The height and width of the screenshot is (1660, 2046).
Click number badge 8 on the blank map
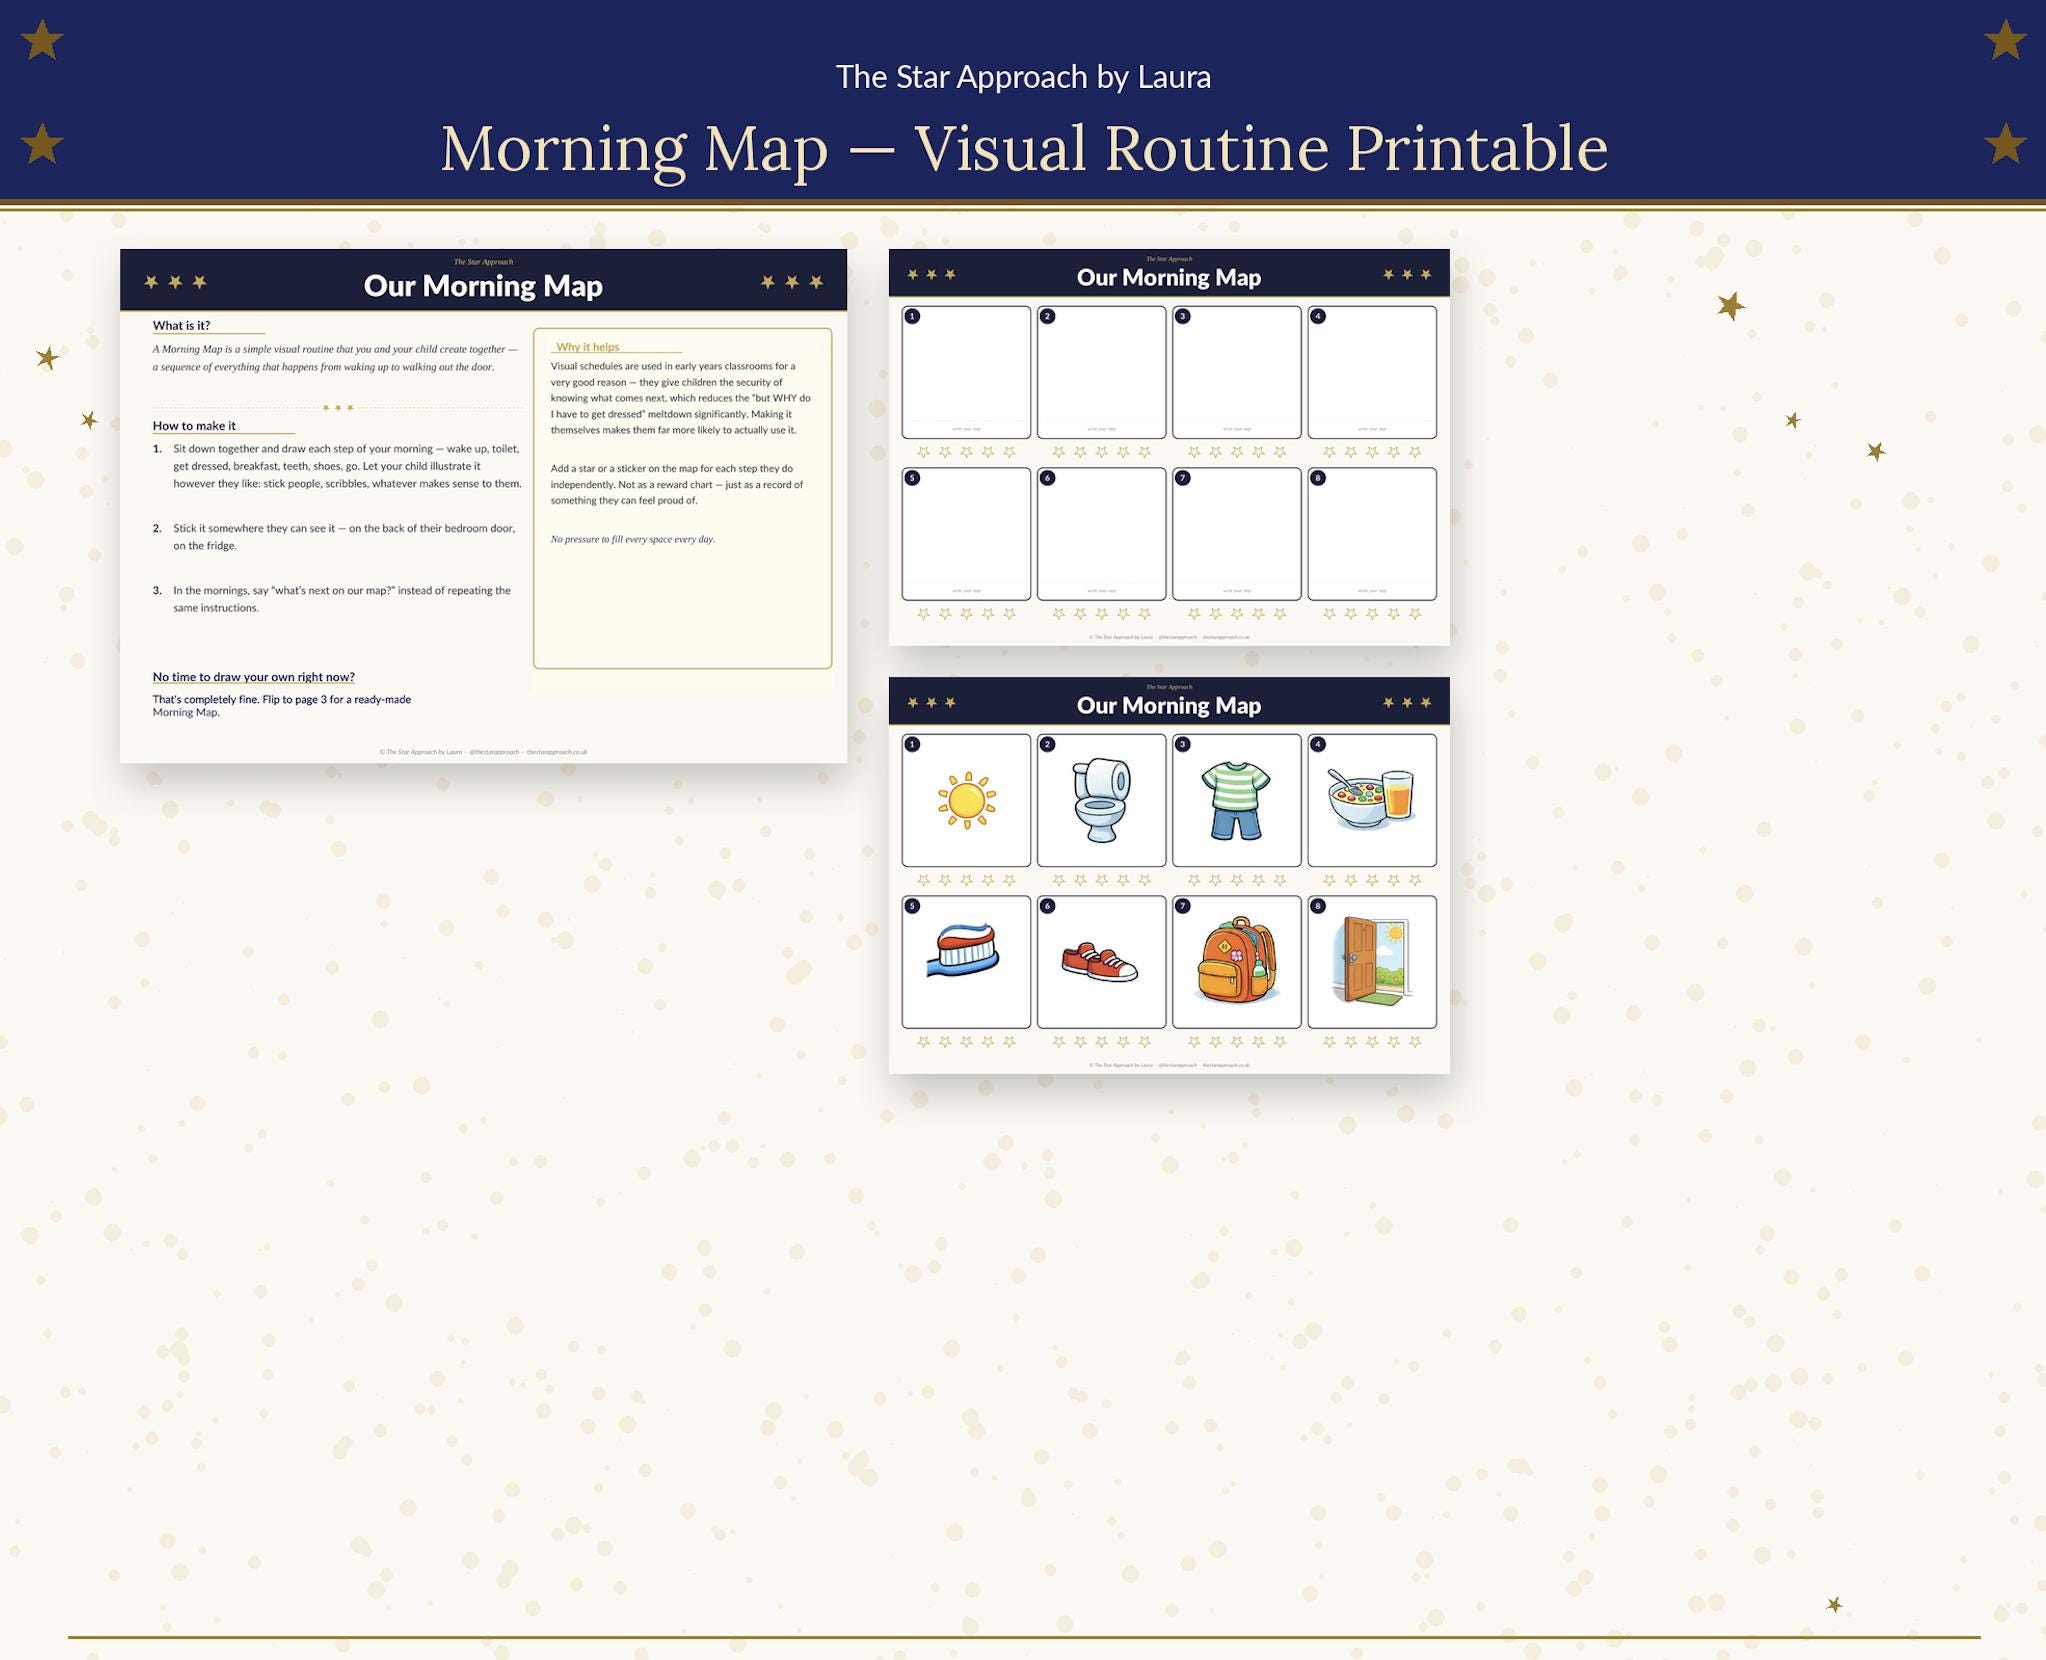pos(1318,478)
